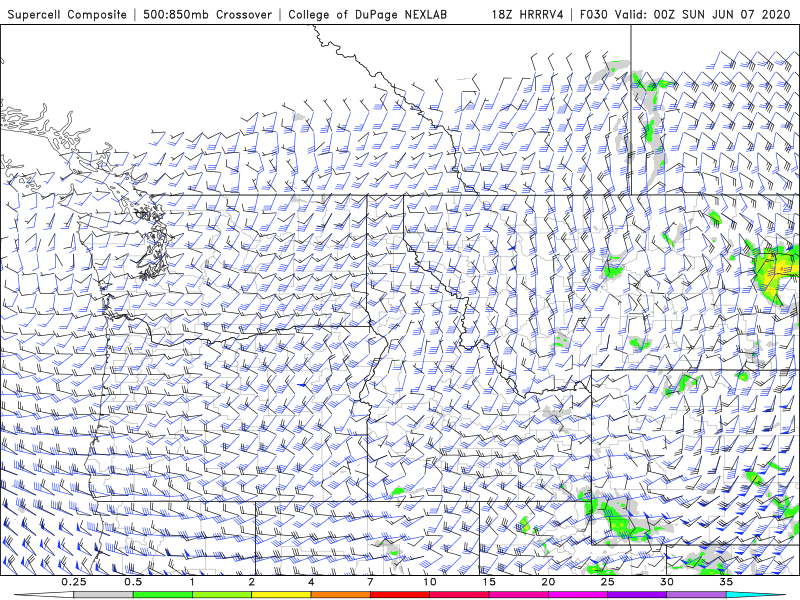The width and height of the screenshot is (800, 600).
Task: Click the '18Z HRRRV4' model run label
Action: (527, 14)
